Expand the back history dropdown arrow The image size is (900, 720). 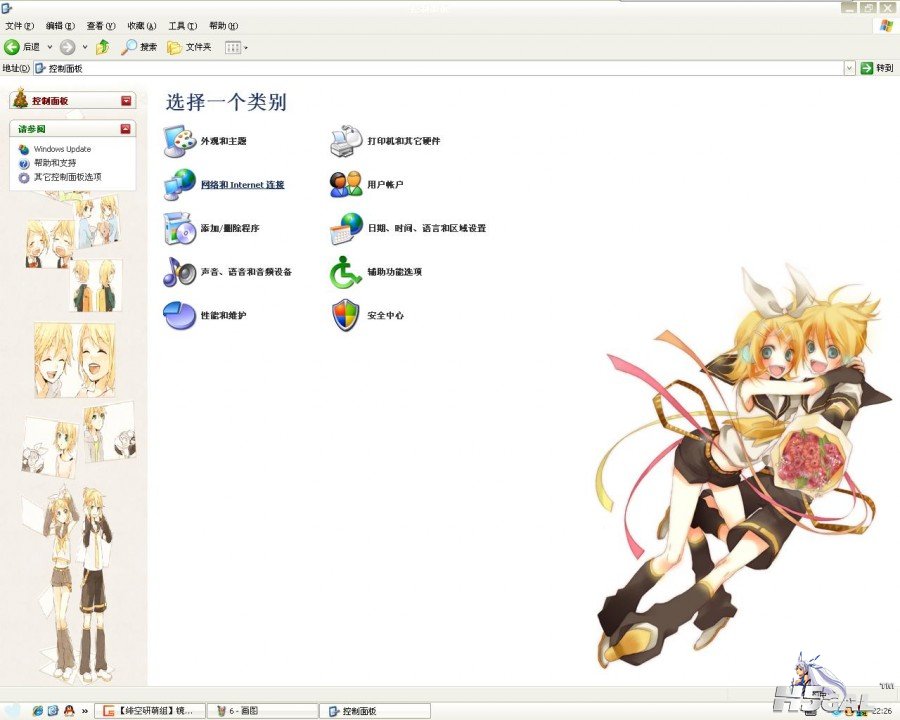(x=49, y=47)
